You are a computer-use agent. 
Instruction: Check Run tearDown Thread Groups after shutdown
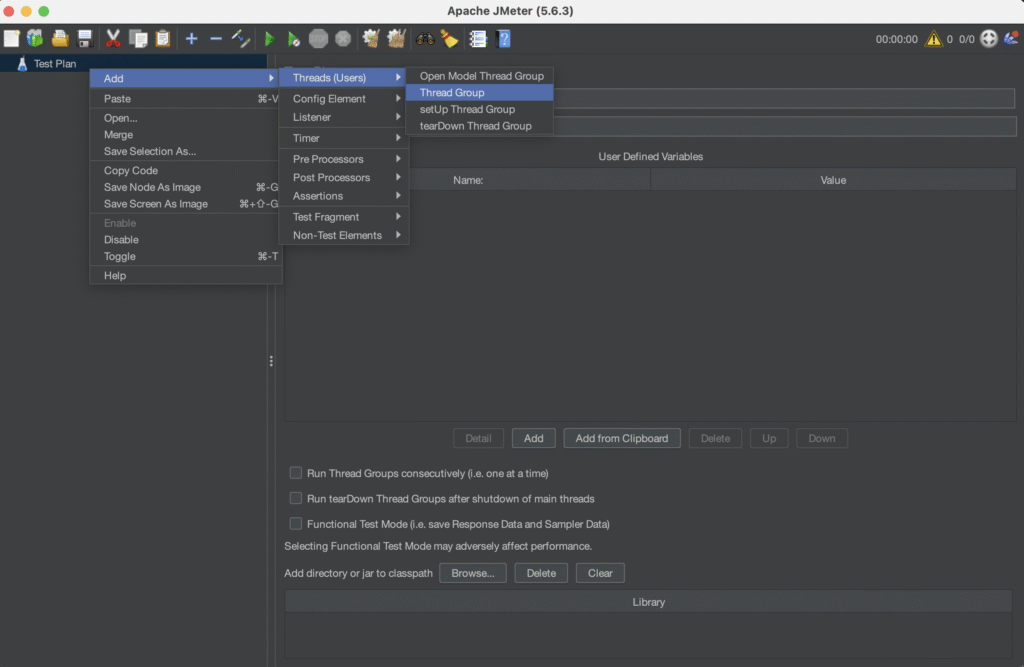295,498
